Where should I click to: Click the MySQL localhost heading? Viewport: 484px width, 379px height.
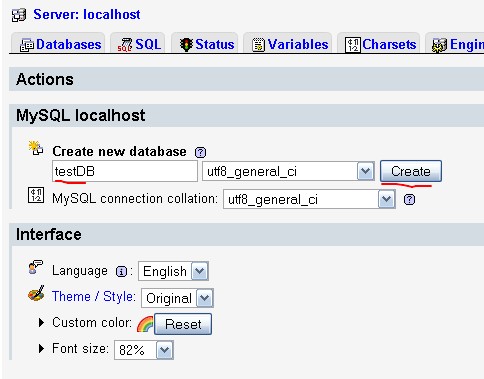point(81,115)
